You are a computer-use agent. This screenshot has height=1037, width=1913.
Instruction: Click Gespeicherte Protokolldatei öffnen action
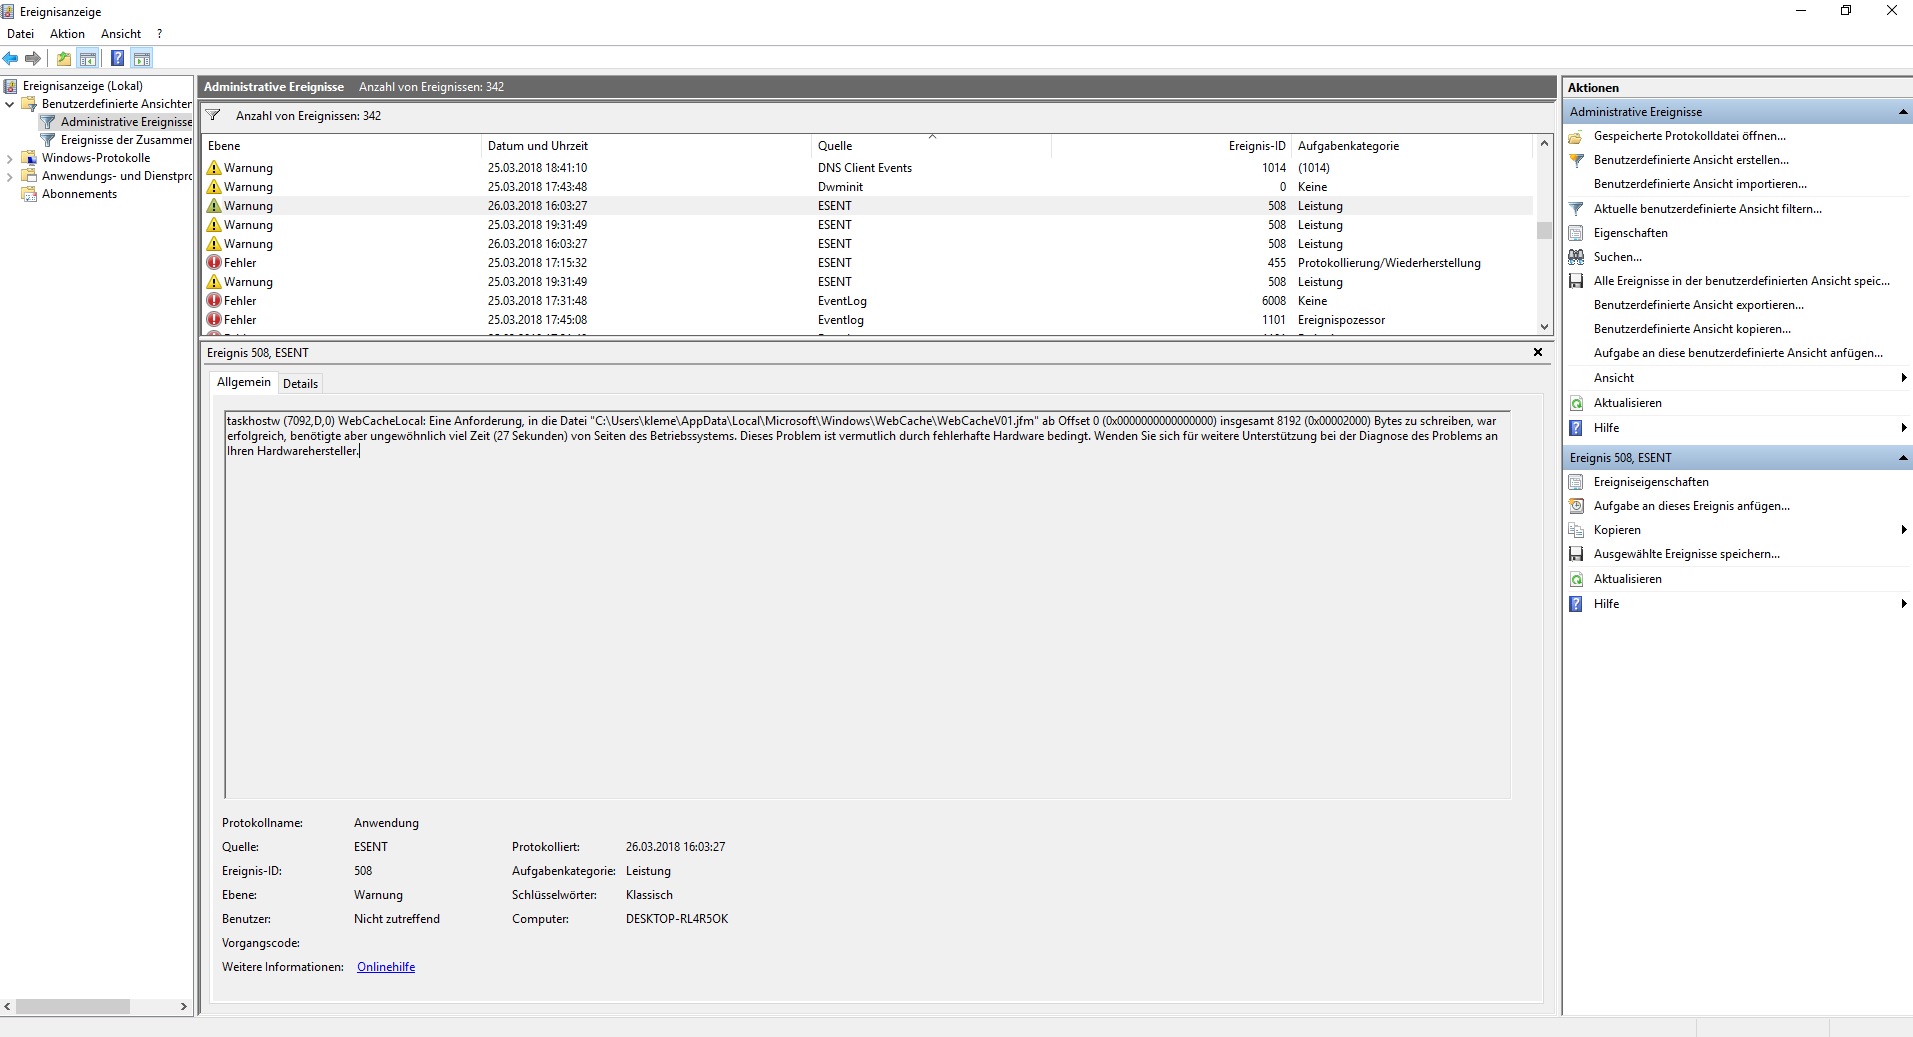tap(1689, 136)
